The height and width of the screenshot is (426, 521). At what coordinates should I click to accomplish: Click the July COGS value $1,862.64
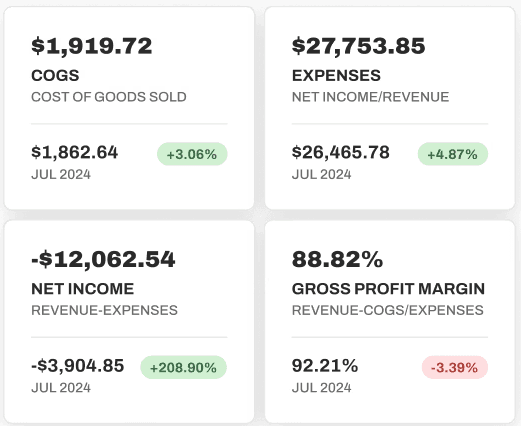75,152
